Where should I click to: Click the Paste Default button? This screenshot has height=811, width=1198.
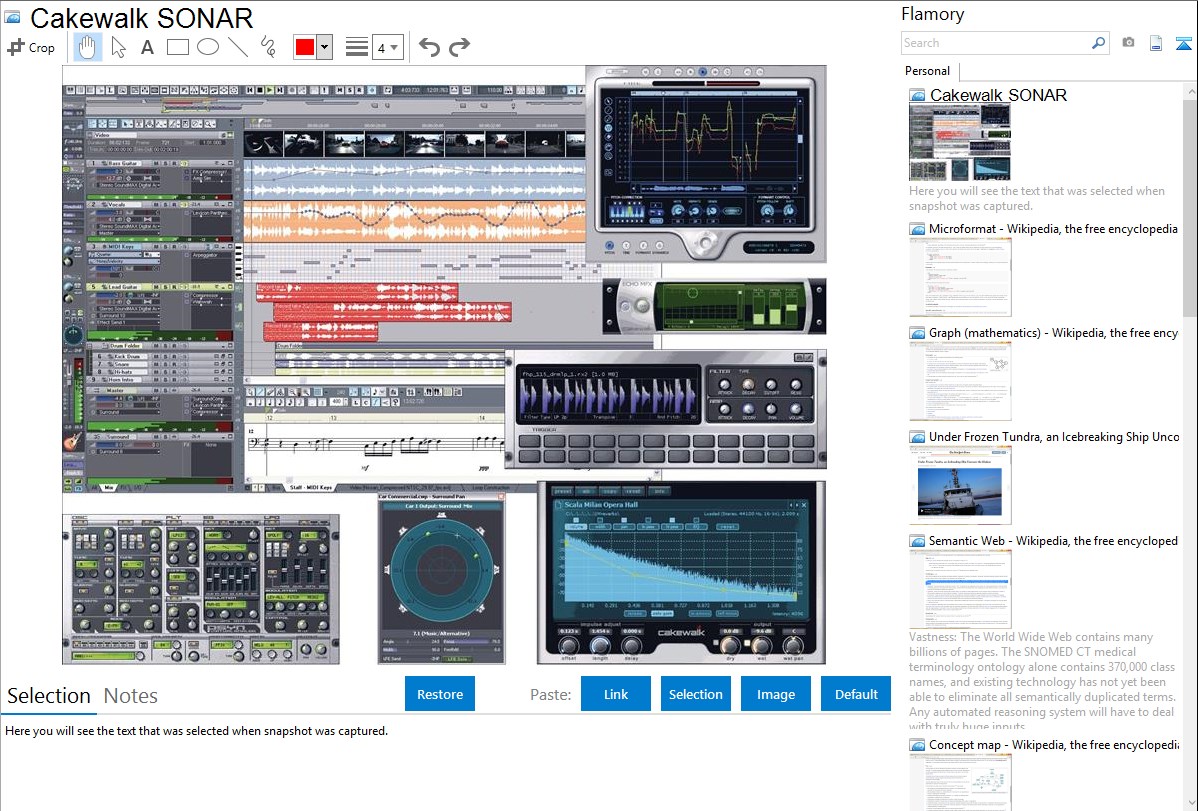point(856,694)
